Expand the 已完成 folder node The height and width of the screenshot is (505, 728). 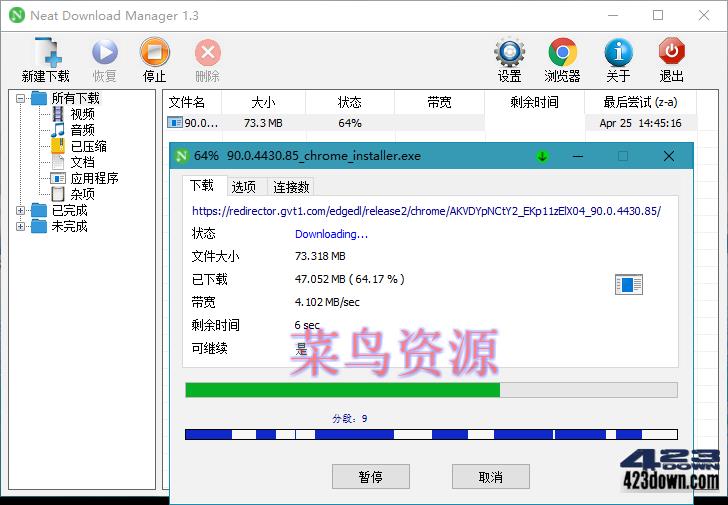coord(20,211)
